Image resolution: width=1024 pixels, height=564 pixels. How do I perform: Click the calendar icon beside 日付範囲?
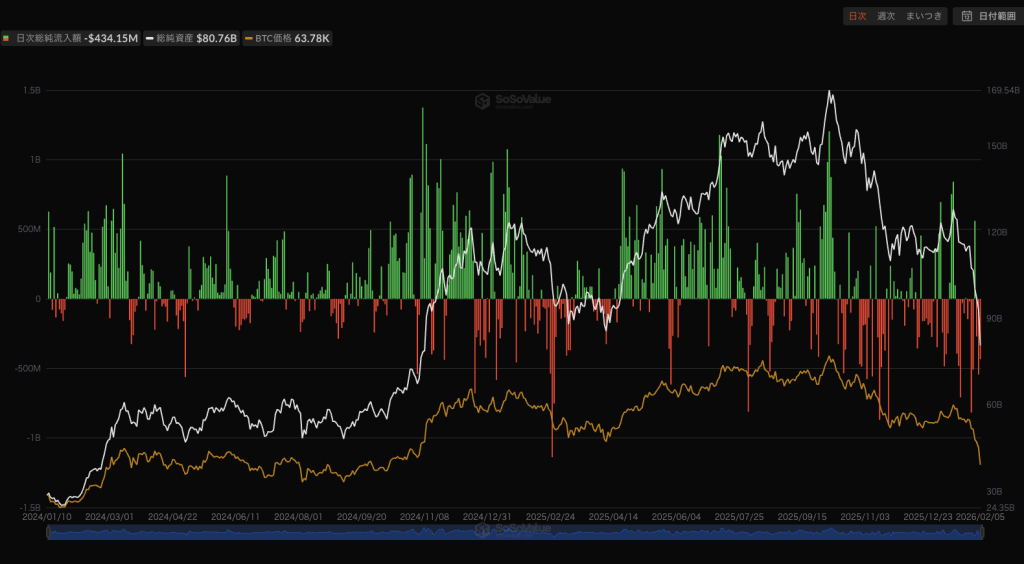(x=966, y=16)
